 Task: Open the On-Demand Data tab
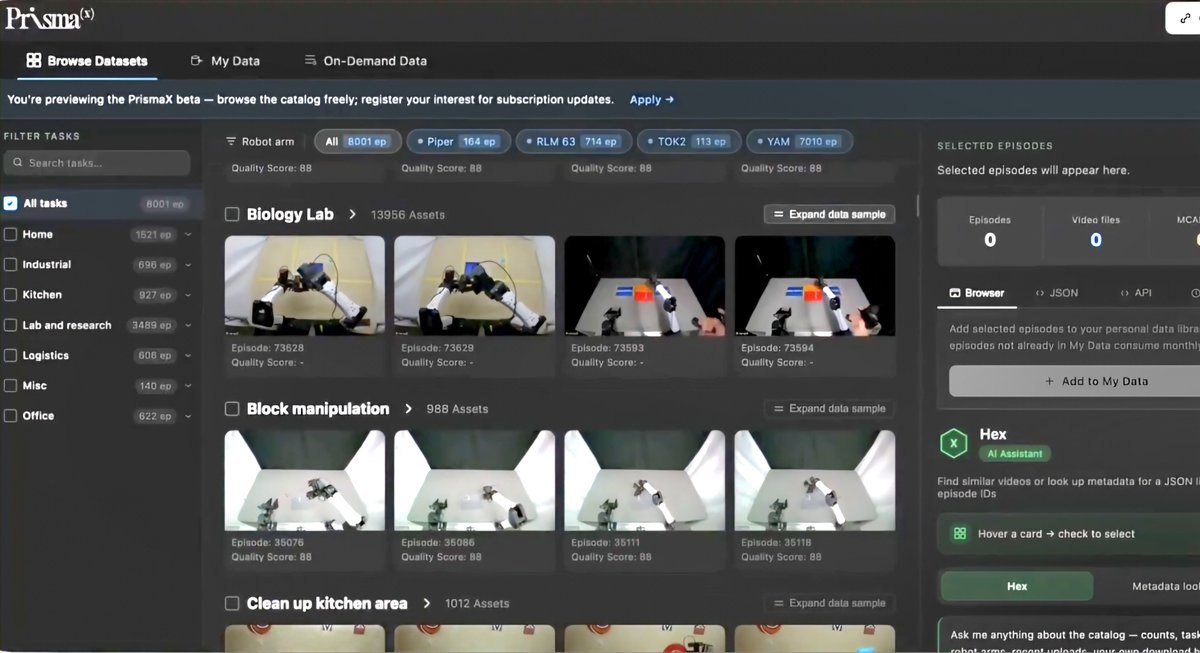point(365,61)
